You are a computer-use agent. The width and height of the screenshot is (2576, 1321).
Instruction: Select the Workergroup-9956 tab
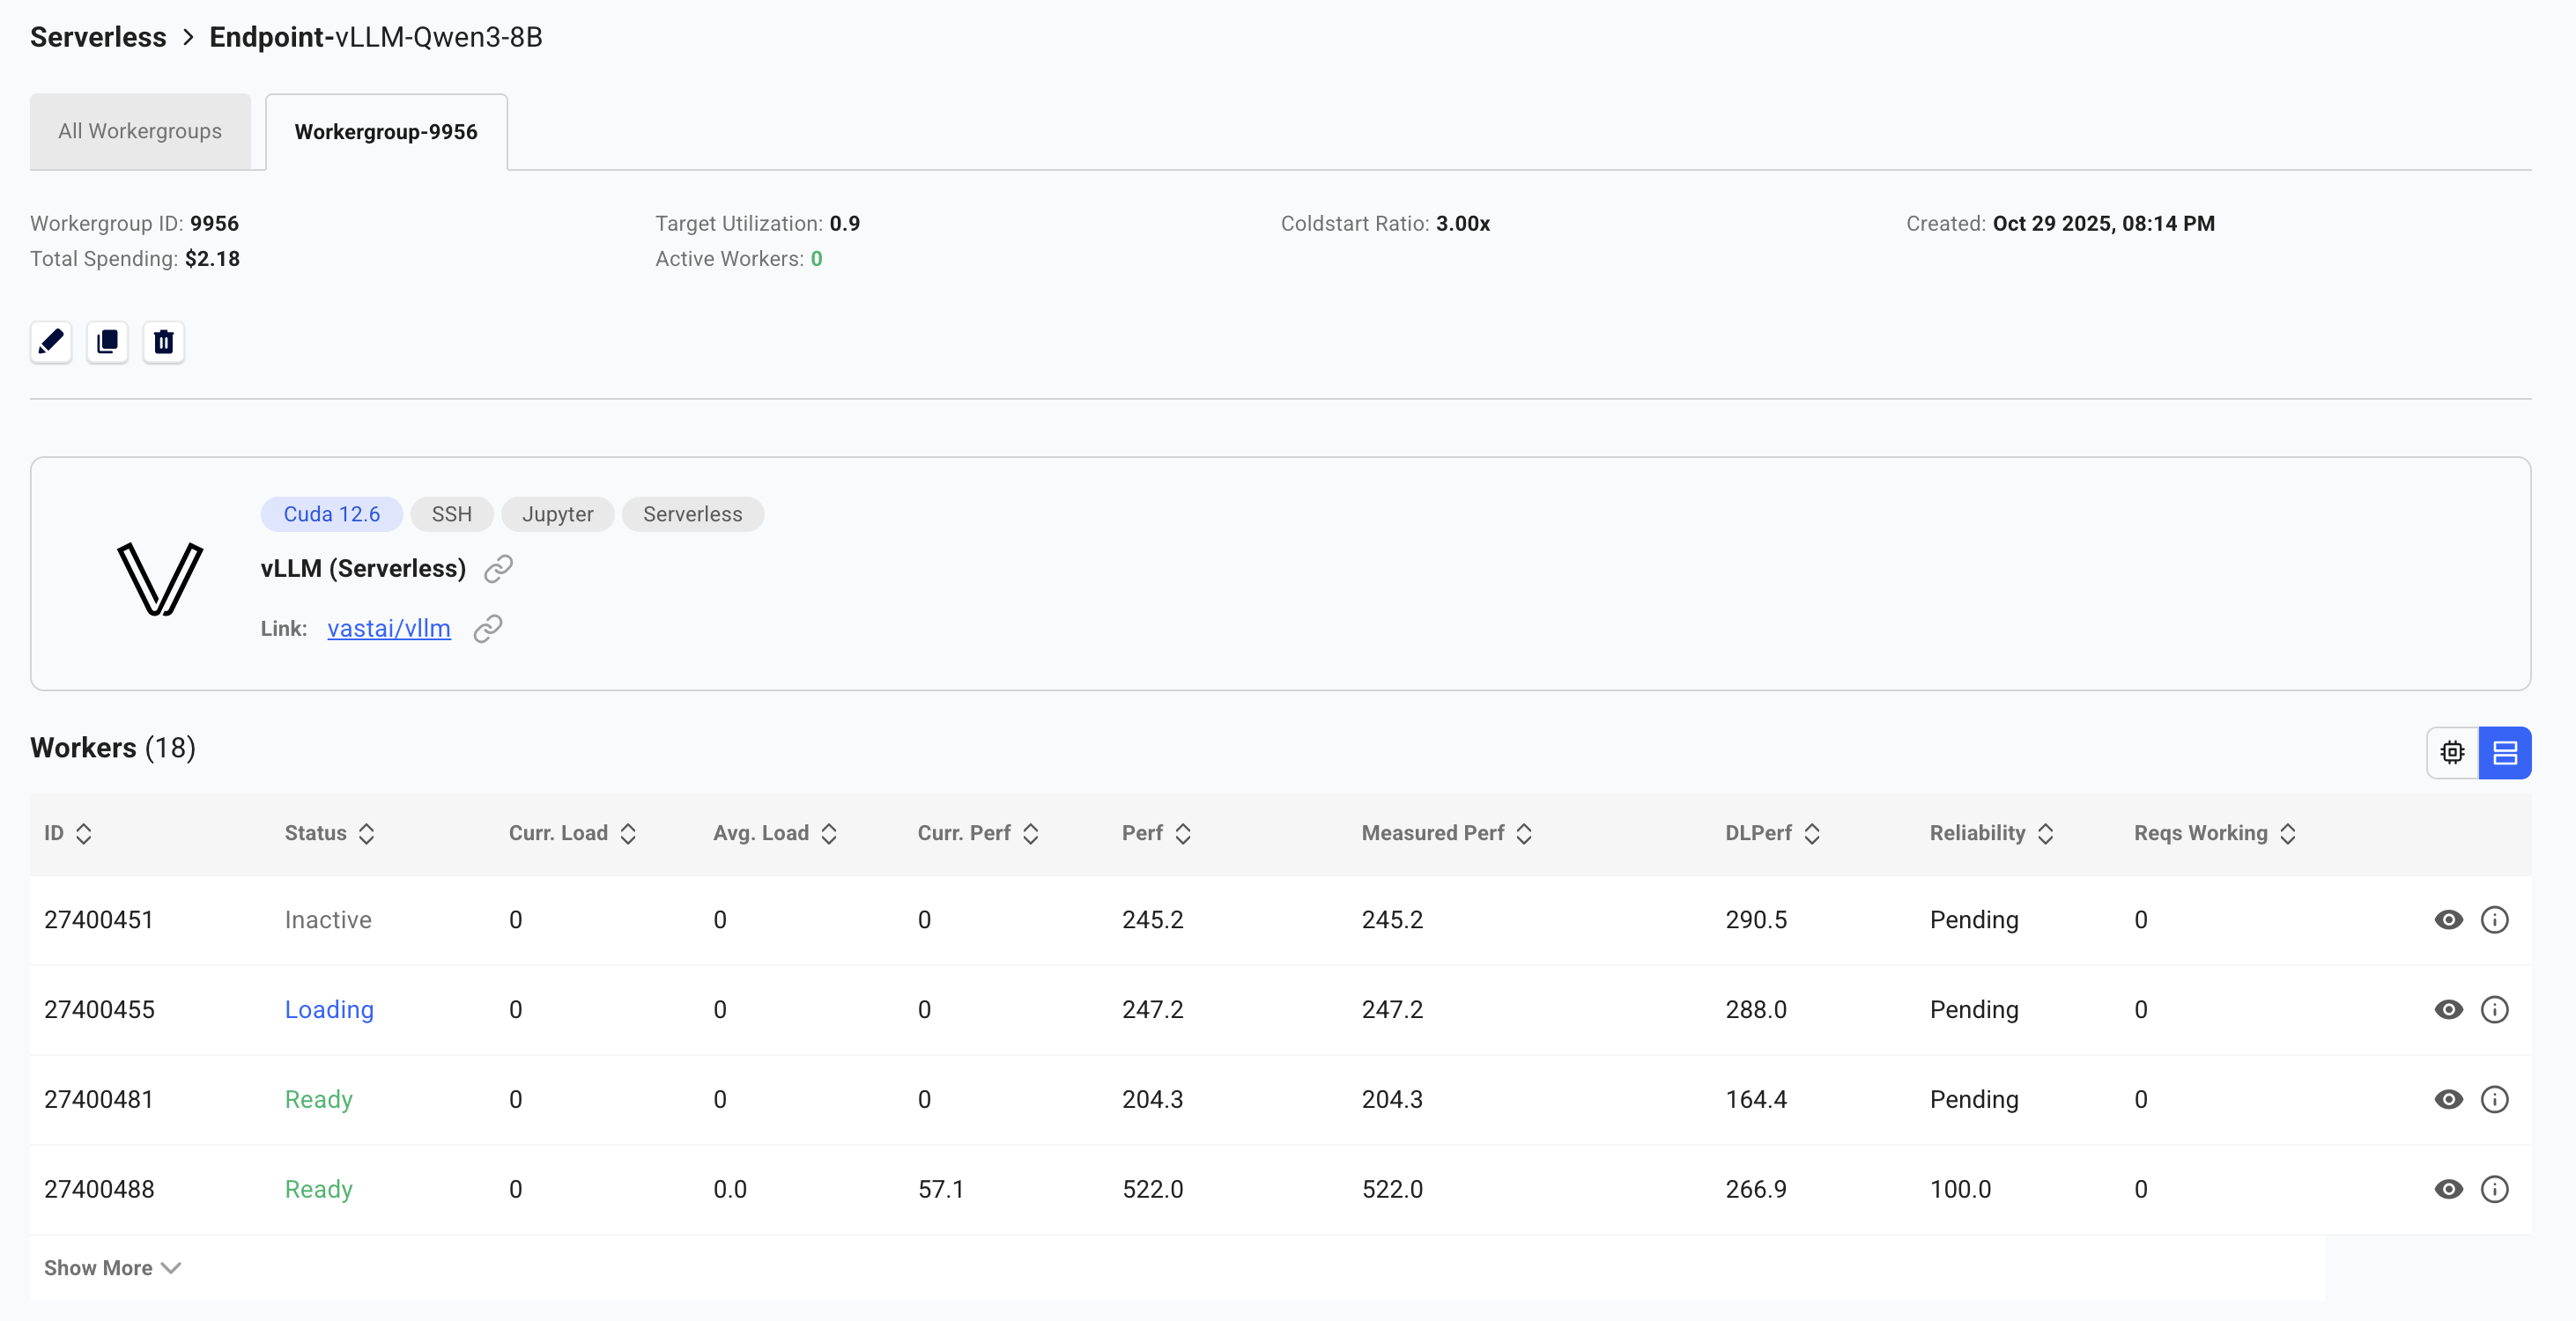tap(386, 132)
